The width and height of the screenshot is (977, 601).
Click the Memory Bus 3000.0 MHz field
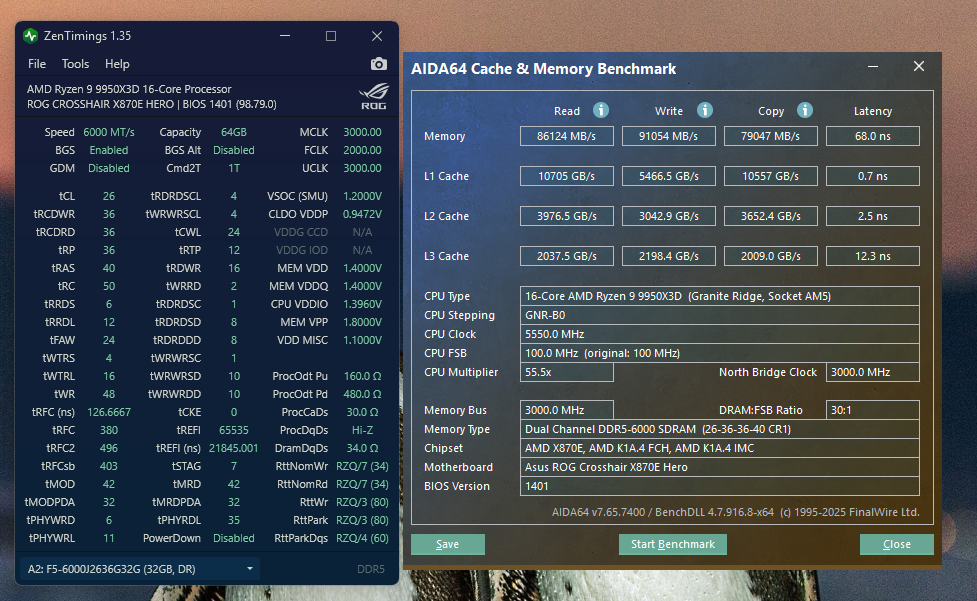pos(566,410)
